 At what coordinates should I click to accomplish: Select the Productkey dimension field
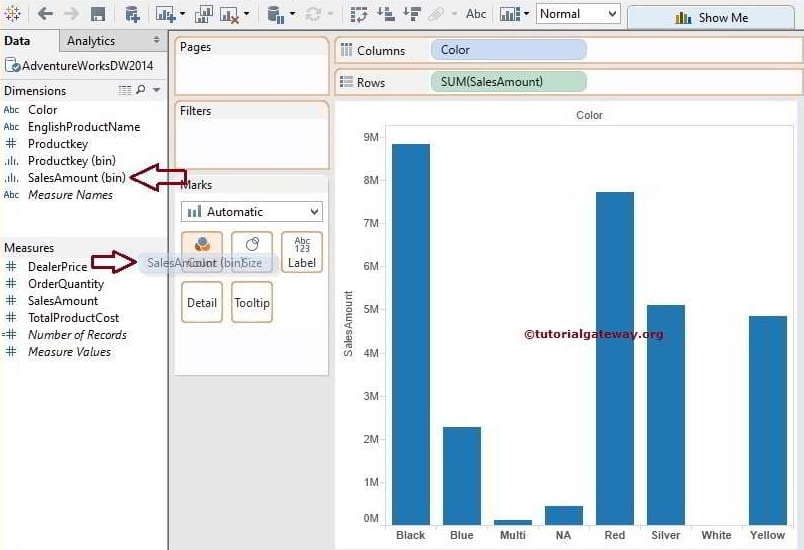pos(58,144)
